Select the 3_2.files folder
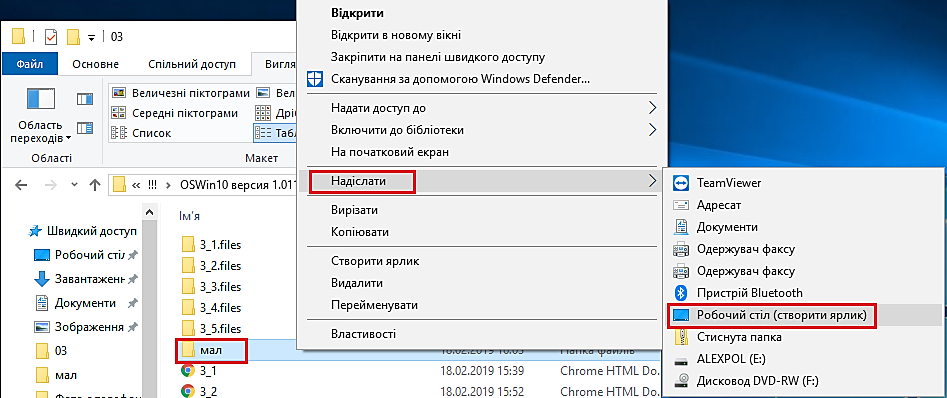This screenshot has width=947, height=398. tap(220, 266)
